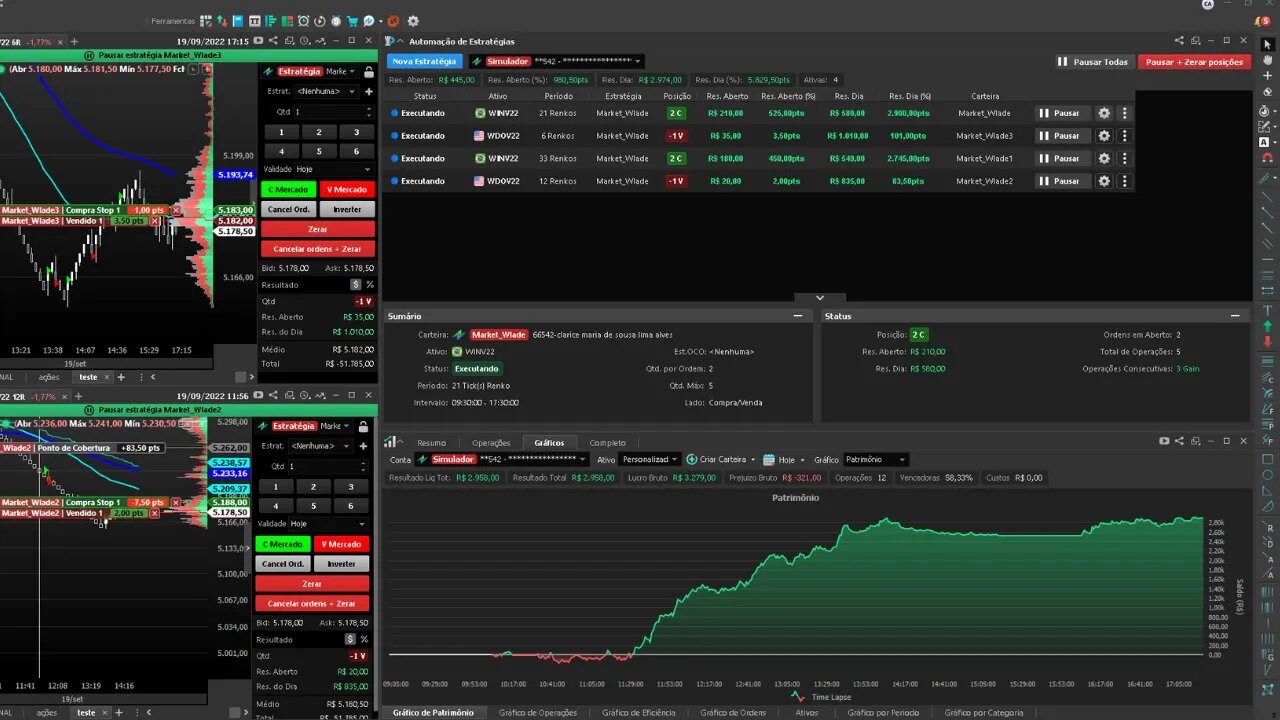Collapse the Sumário section with minus
1280x720 pixels.
798,316
